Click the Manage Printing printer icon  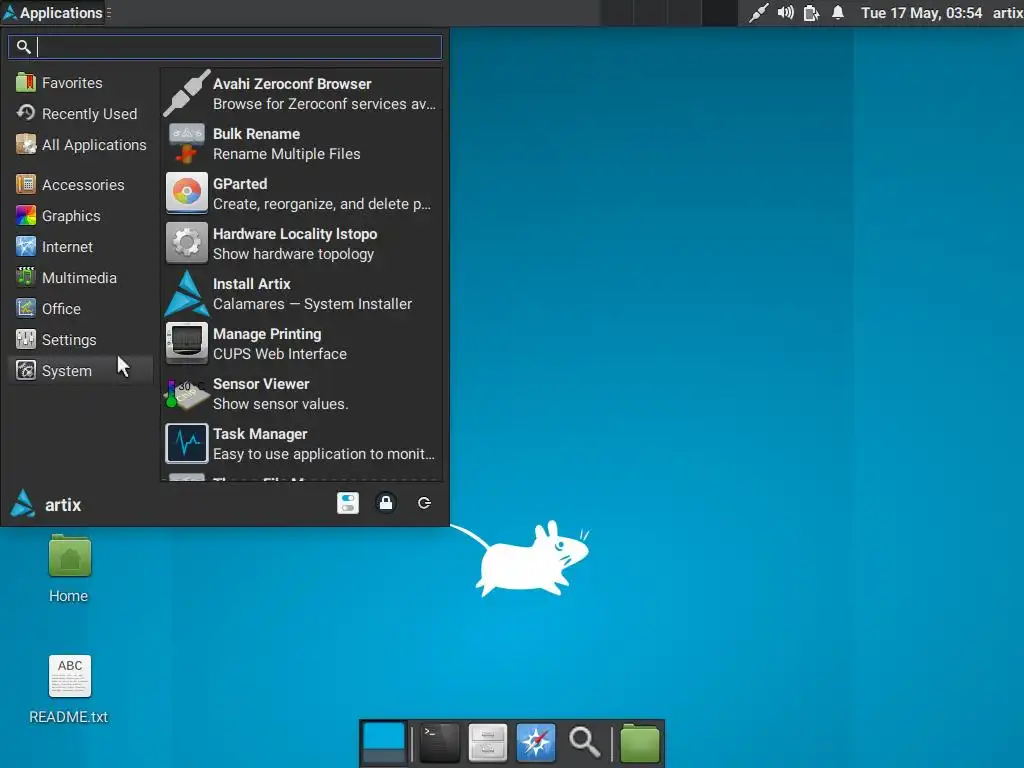click(187, 343)
